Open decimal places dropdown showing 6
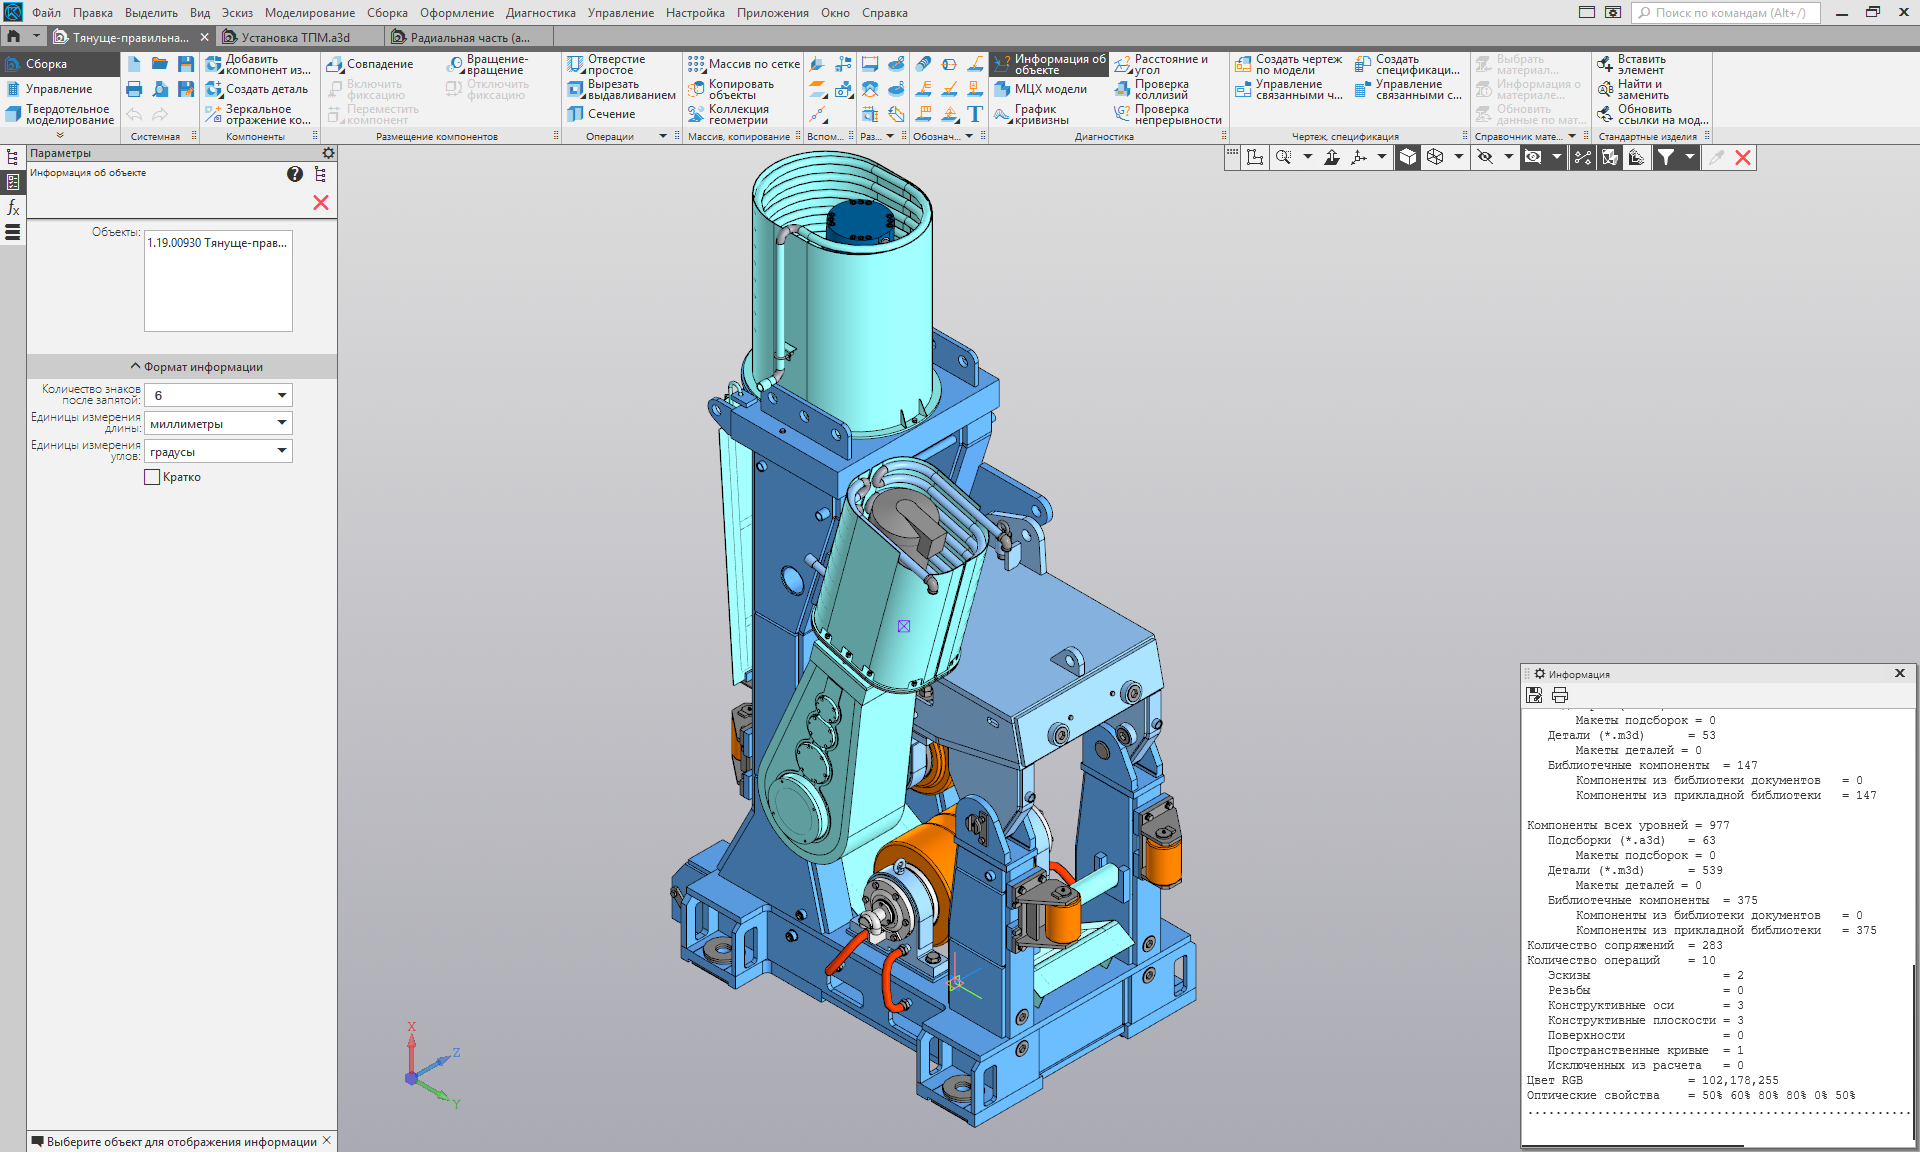This screenshot has height=1152, width=1920. pos(282,396)
